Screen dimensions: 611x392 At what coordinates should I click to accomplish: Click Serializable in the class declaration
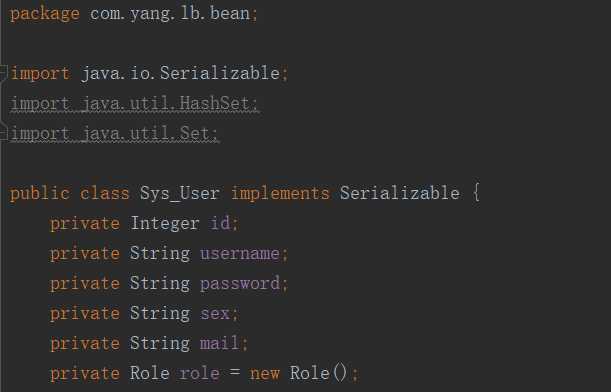[x=400, y=193]
